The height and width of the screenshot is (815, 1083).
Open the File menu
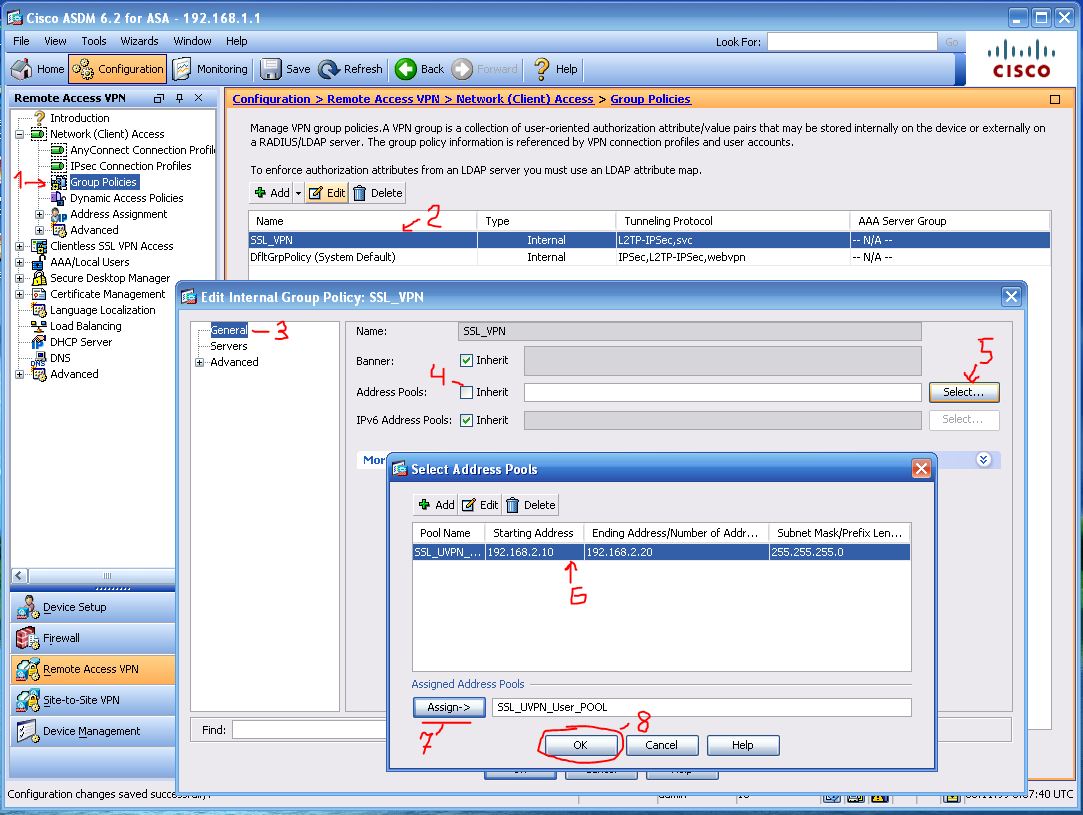tap(21, 41)
